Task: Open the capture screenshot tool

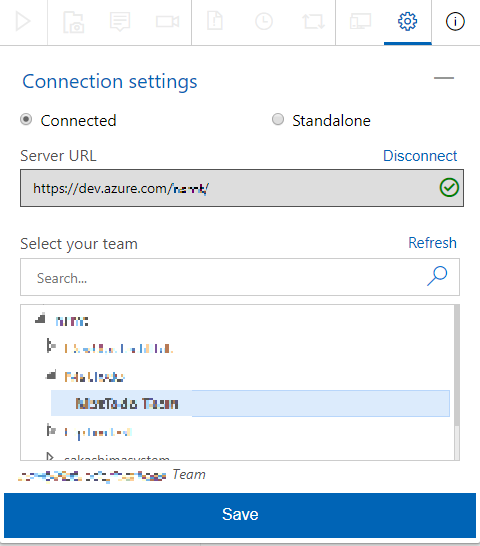Action: (73, 22)
